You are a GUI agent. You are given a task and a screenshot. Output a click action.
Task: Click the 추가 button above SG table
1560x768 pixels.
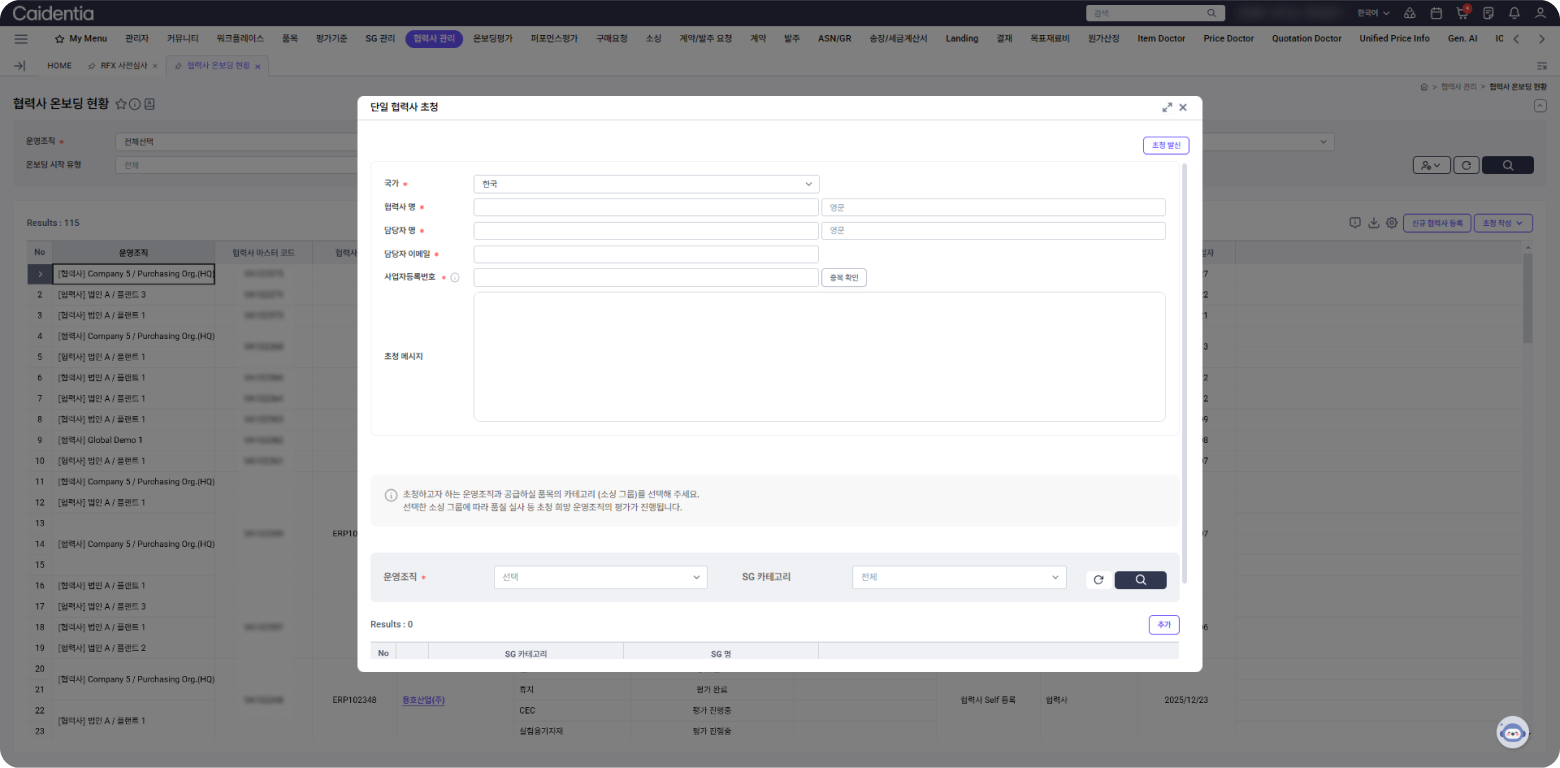1163,625
